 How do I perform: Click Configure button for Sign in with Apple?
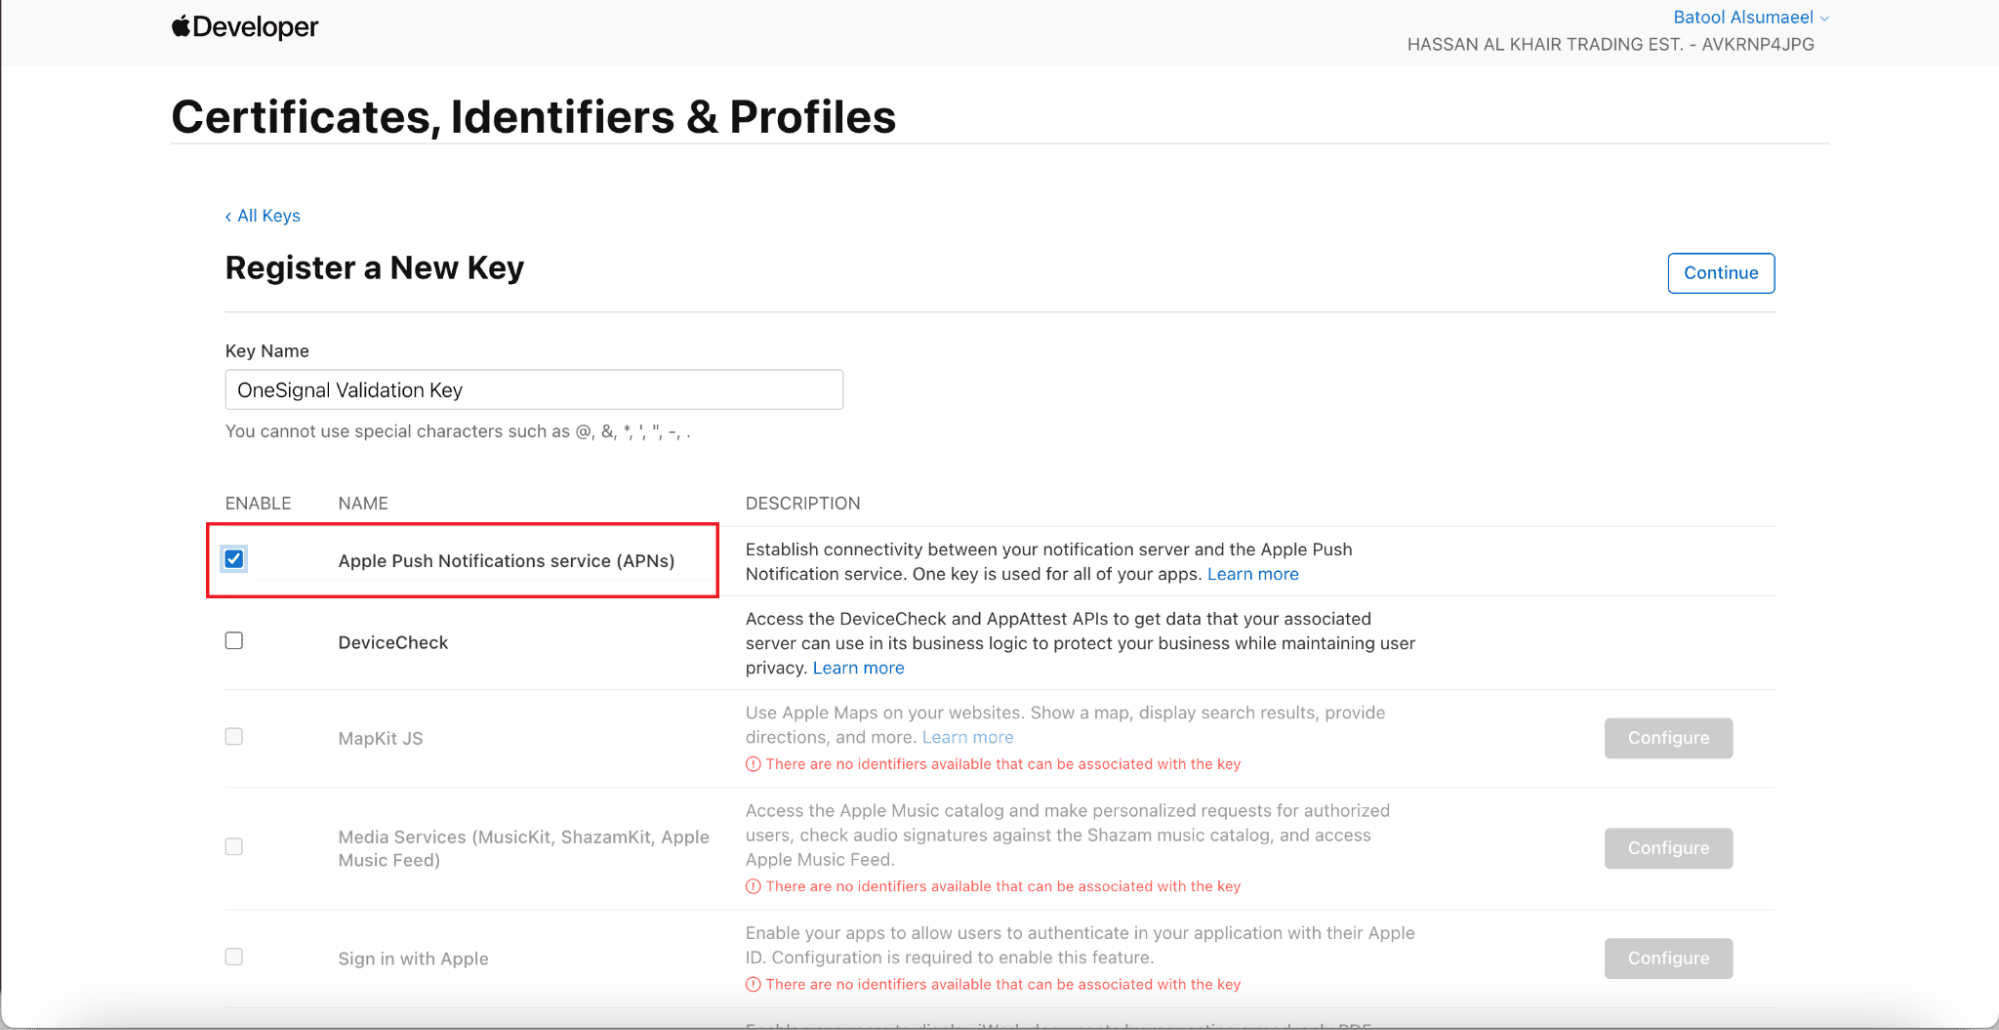tap(1667, 958)
